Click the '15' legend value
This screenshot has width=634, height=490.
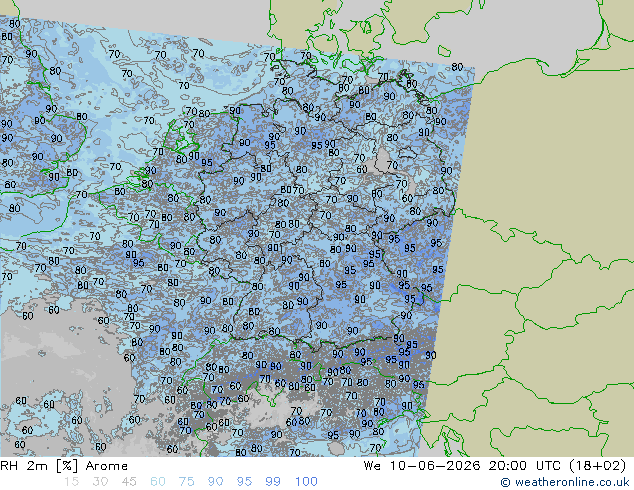point(72,482)
